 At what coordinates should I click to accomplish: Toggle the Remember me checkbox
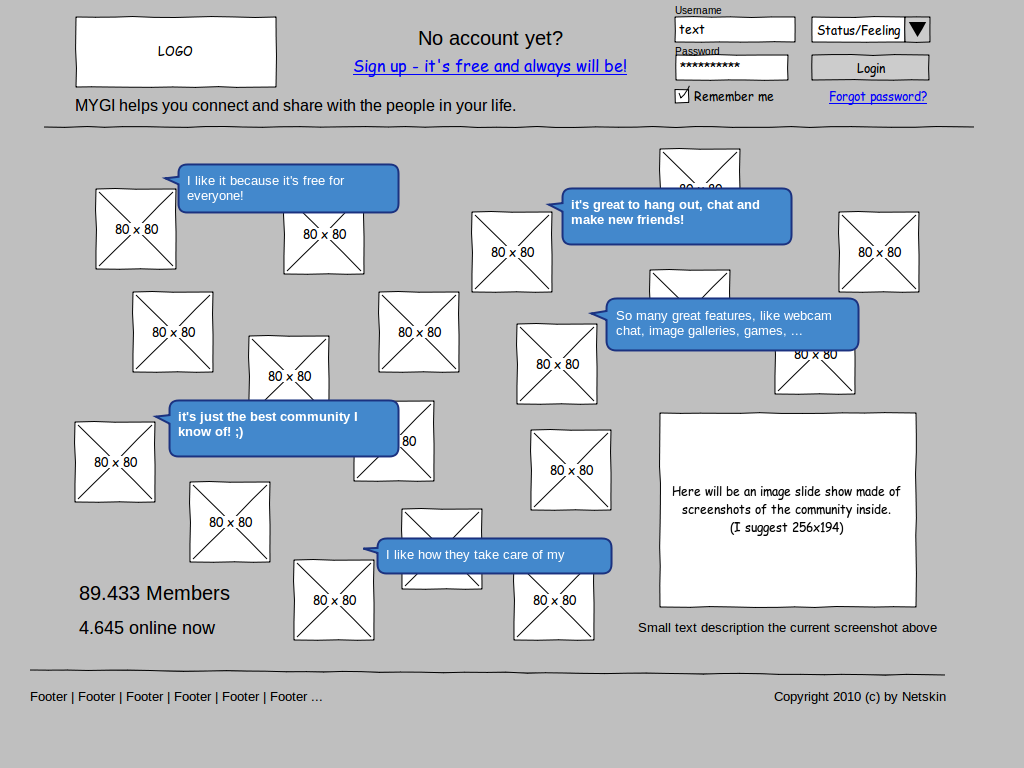pyautogui.click(x=683, y=96)
